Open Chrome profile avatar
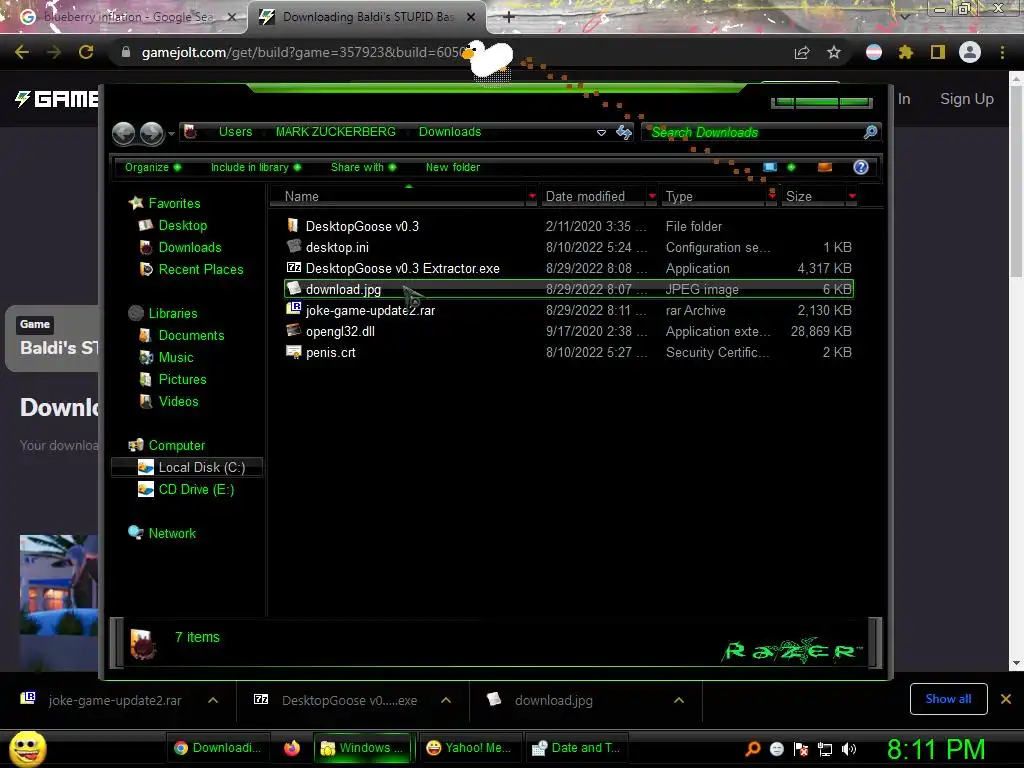Screen dimensions: 1024x768 coord(970,52)
